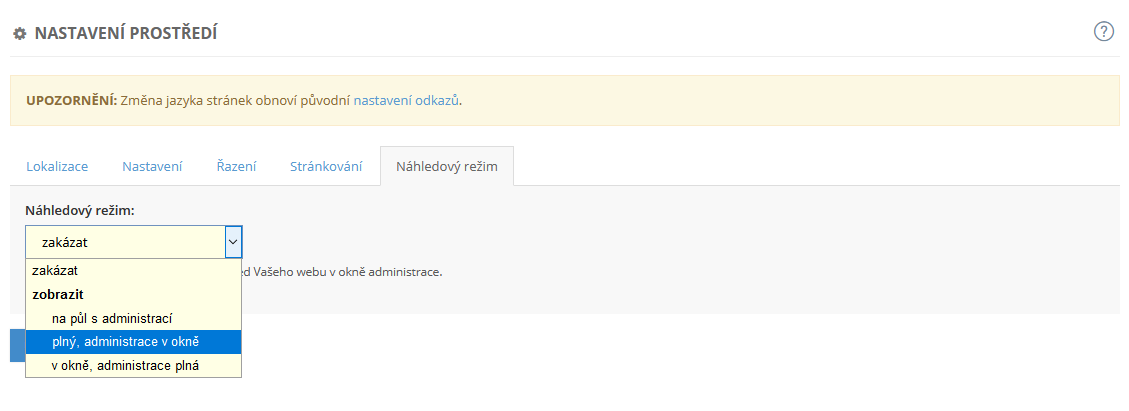Screen dimensions: 1129x411
Task: Click the description text about "okně administrace"
Action: pos(340,271)
